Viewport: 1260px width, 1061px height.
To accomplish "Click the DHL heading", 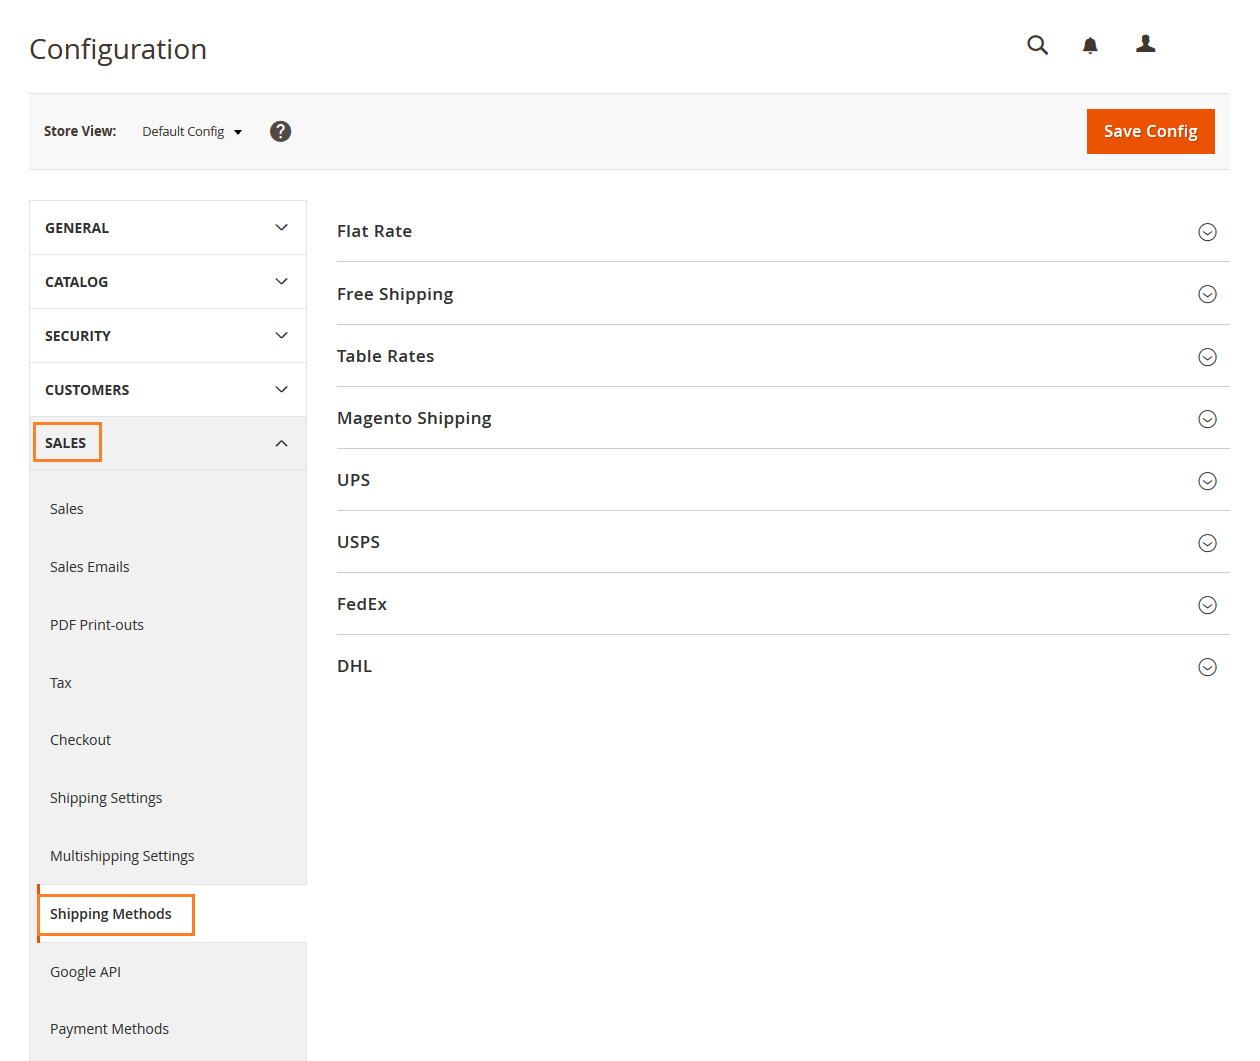I will (x=354, y=666).
